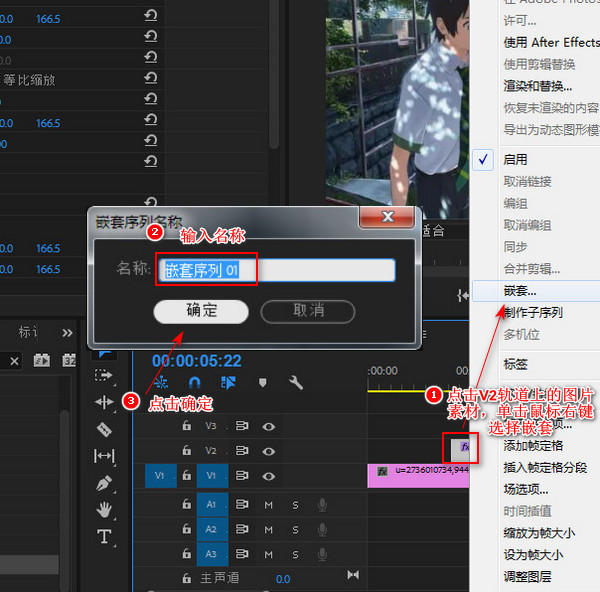The width and height of the screenshot is (600, 592).
Task: Hide V2 track output eye
Action: [x=269, y=452]
